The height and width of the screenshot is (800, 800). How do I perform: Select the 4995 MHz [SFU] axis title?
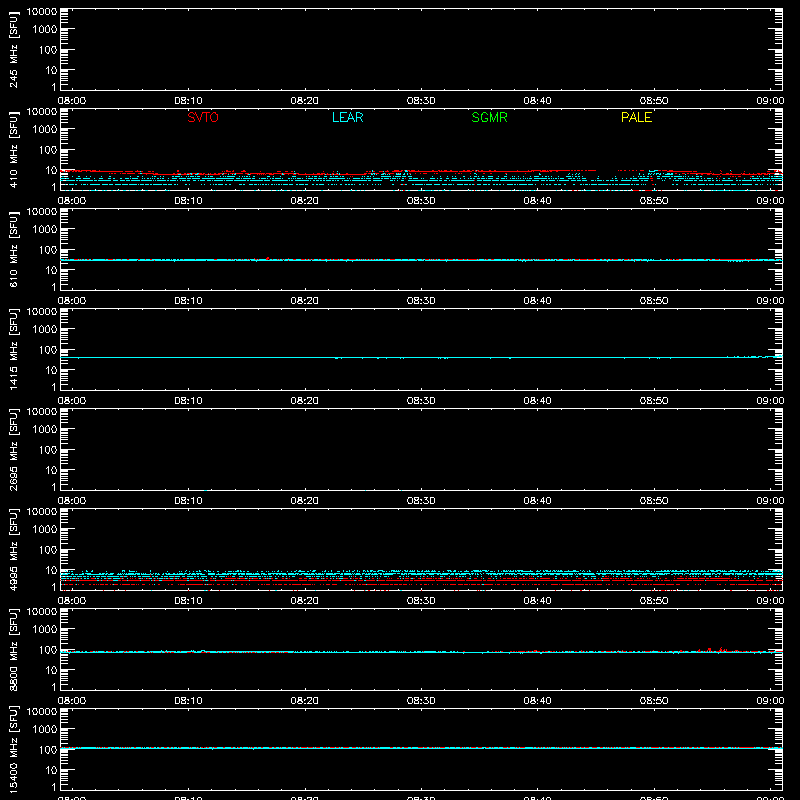click(13, 549)
